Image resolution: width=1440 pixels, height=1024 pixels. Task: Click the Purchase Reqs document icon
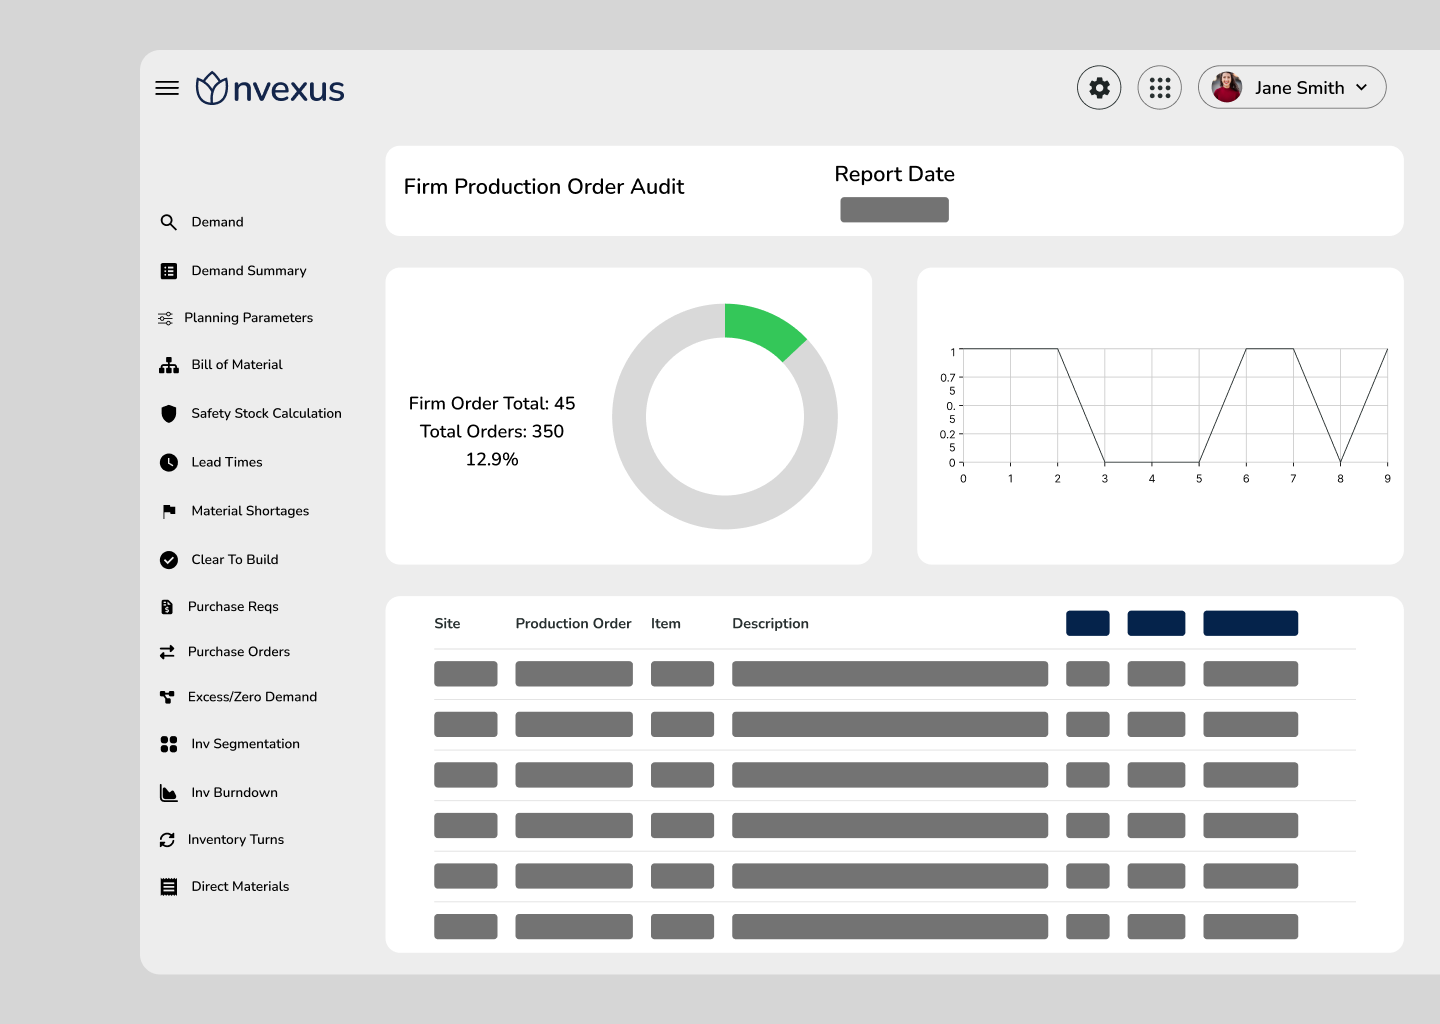pyautogui.click(x=167, y=607)
